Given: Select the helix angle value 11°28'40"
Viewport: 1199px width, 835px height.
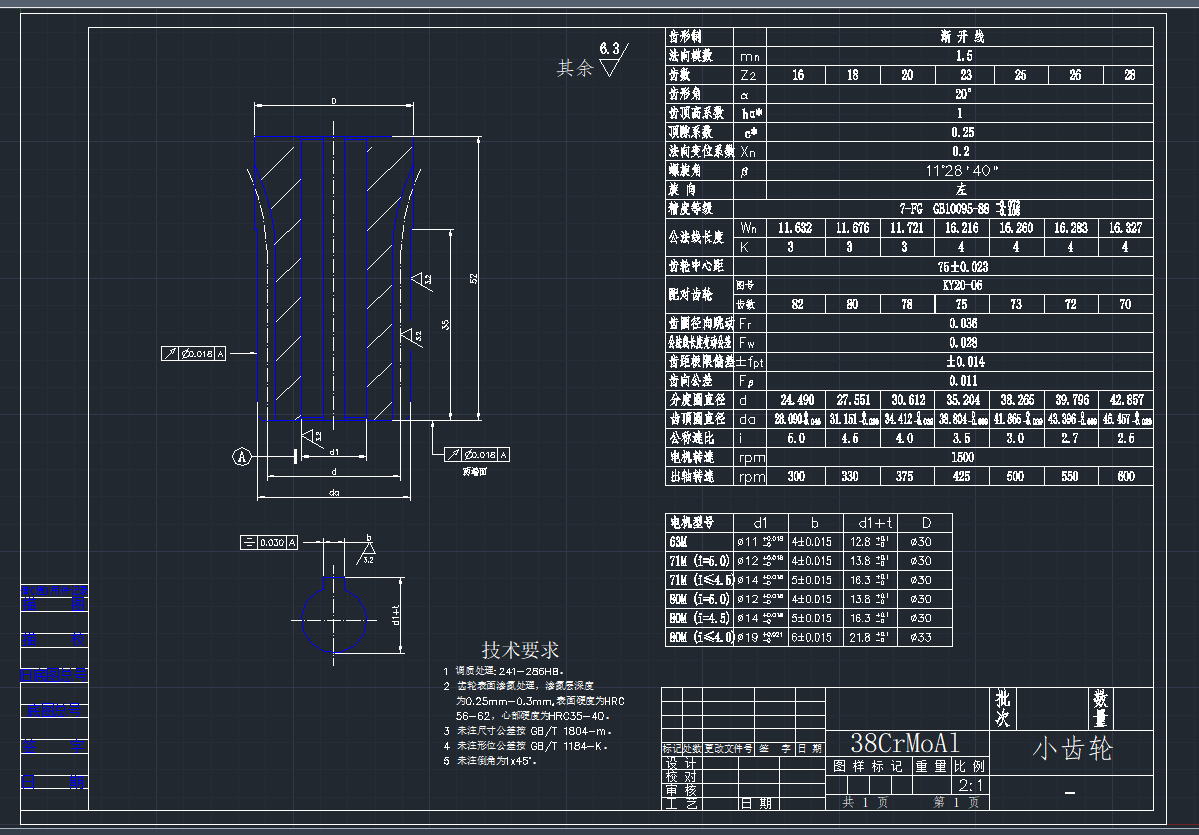Looking at the screenshot, I should 963,170.
